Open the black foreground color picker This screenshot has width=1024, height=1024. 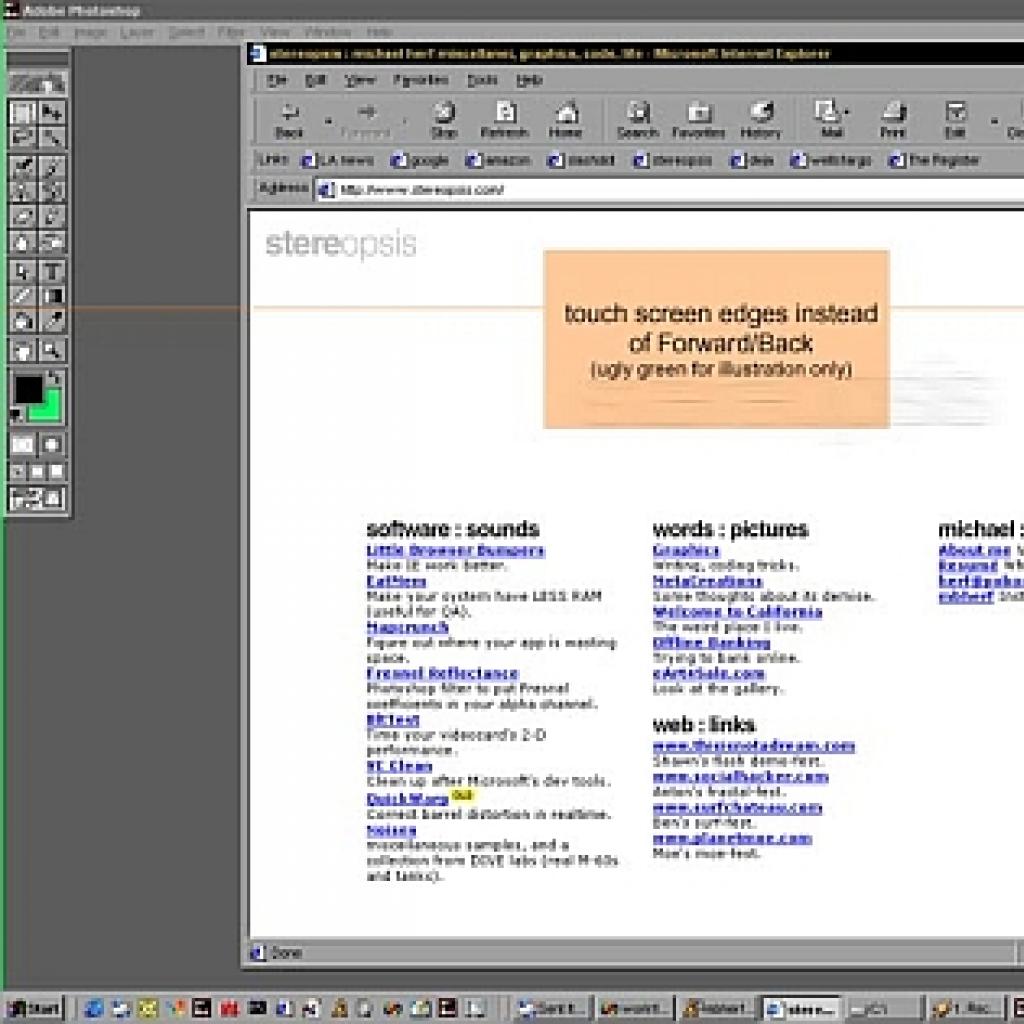(28, 391)
